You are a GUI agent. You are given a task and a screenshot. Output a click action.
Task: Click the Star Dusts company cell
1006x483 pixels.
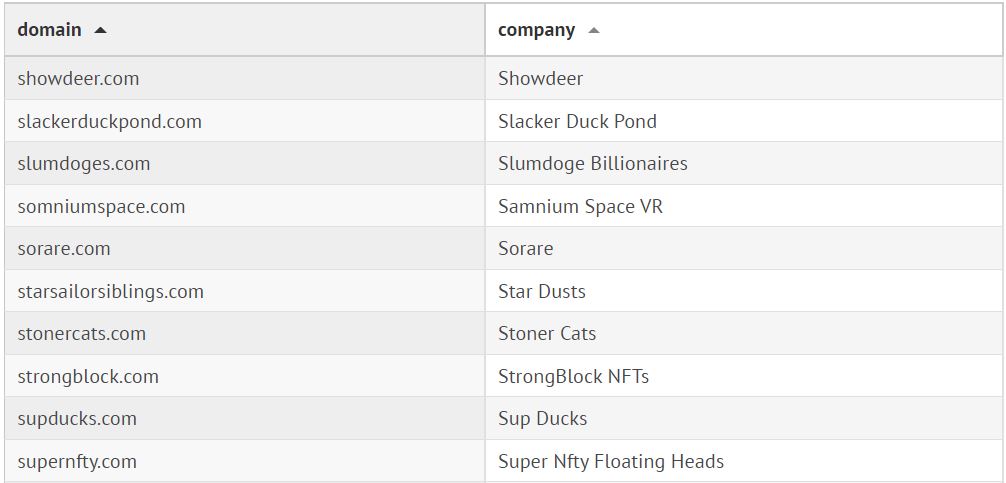pyautogui.click(x=541, y=291)
